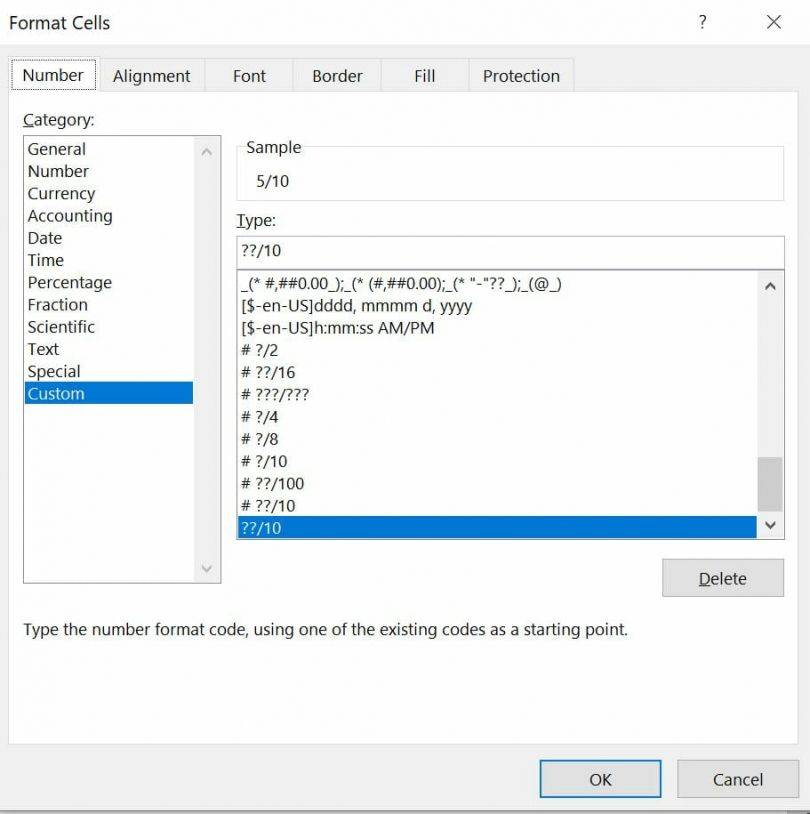Switch to the Font tab
Viewport: 810px width, 814px height.
(248, 75)
